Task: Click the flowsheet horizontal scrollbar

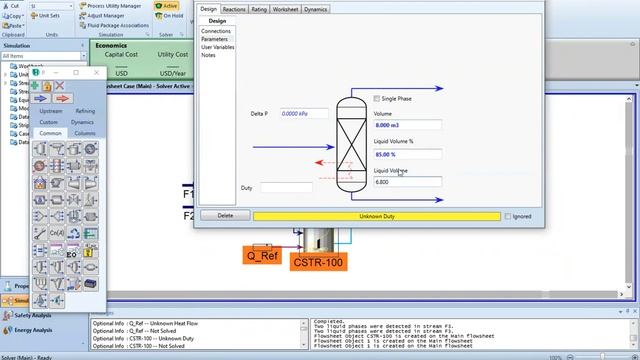Action: (363, 294)
